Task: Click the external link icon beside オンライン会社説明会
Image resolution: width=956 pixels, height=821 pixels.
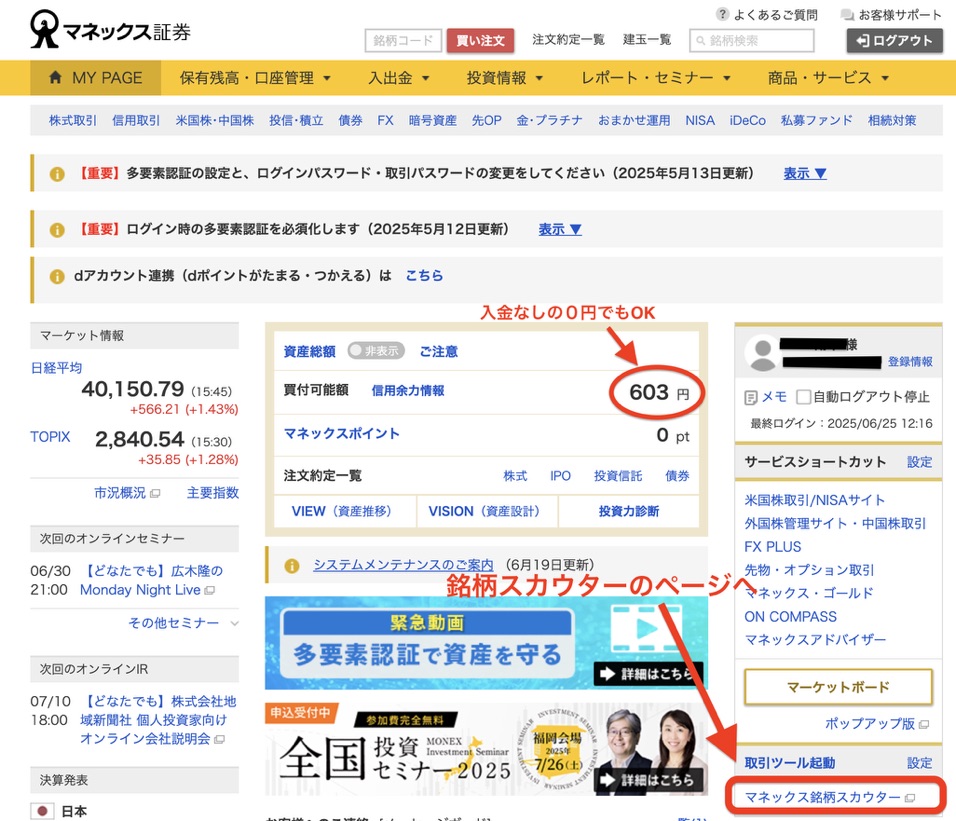Action: tap(219, 739)
